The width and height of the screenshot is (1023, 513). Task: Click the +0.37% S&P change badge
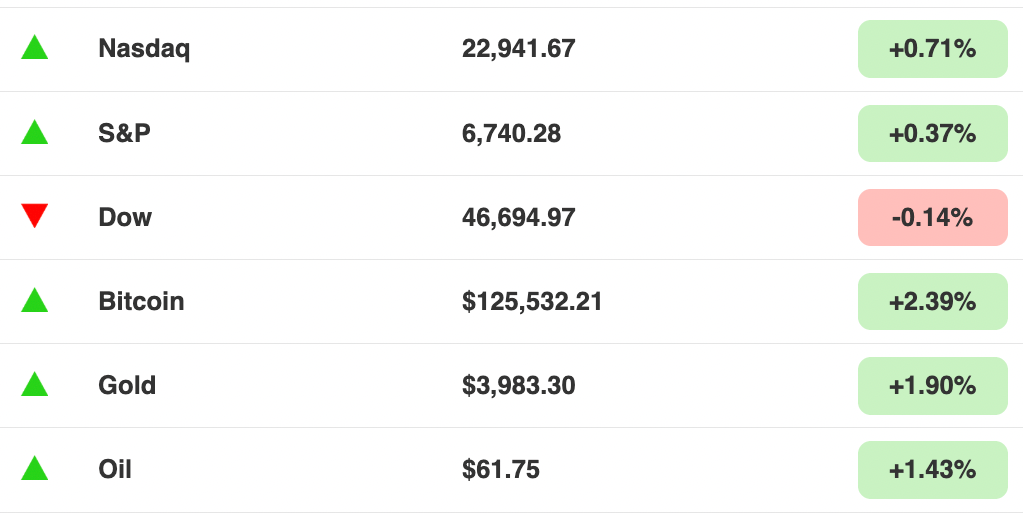[x=932, y=133]
